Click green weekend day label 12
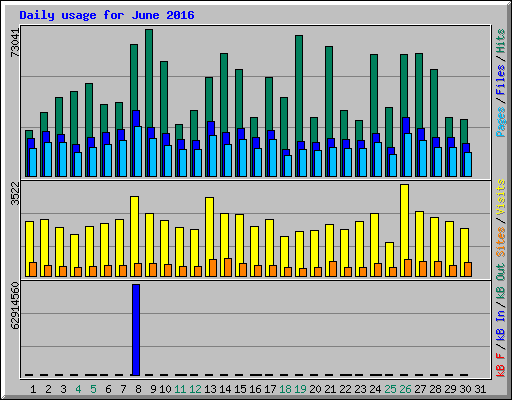512x400 pixels. 195,389
